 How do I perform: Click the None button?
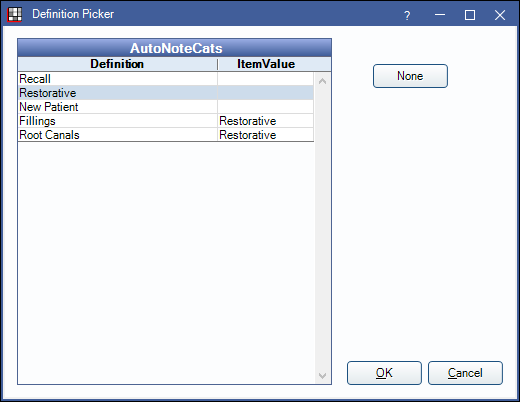pos(410,76)
